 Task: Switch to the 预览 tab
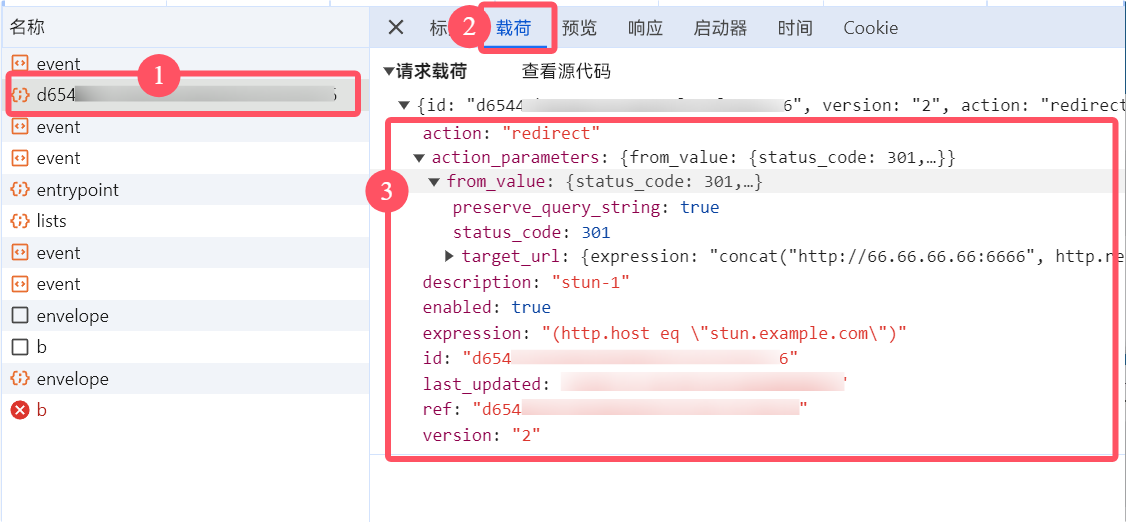pyautogui.click(x=579, y=28)
